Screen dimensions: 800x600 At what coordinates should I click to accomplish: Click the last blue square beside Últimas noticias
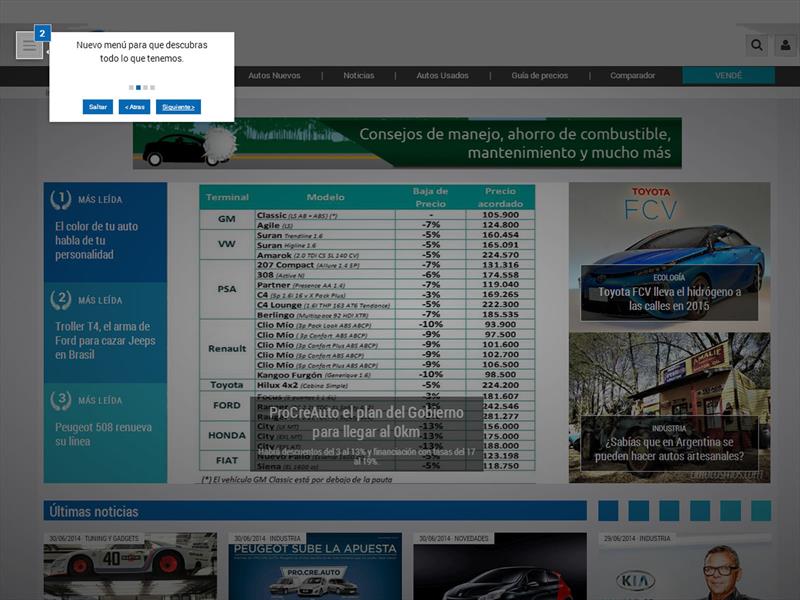[760, 512]
